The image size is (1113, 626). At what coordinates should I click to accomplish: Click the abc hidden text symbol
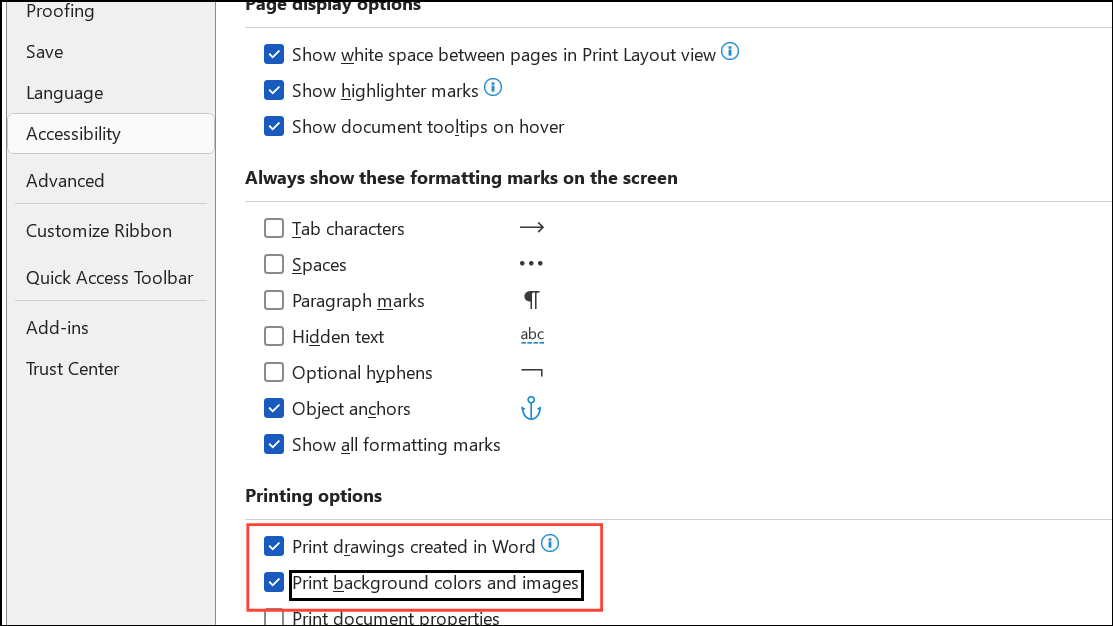coord(531,334)
